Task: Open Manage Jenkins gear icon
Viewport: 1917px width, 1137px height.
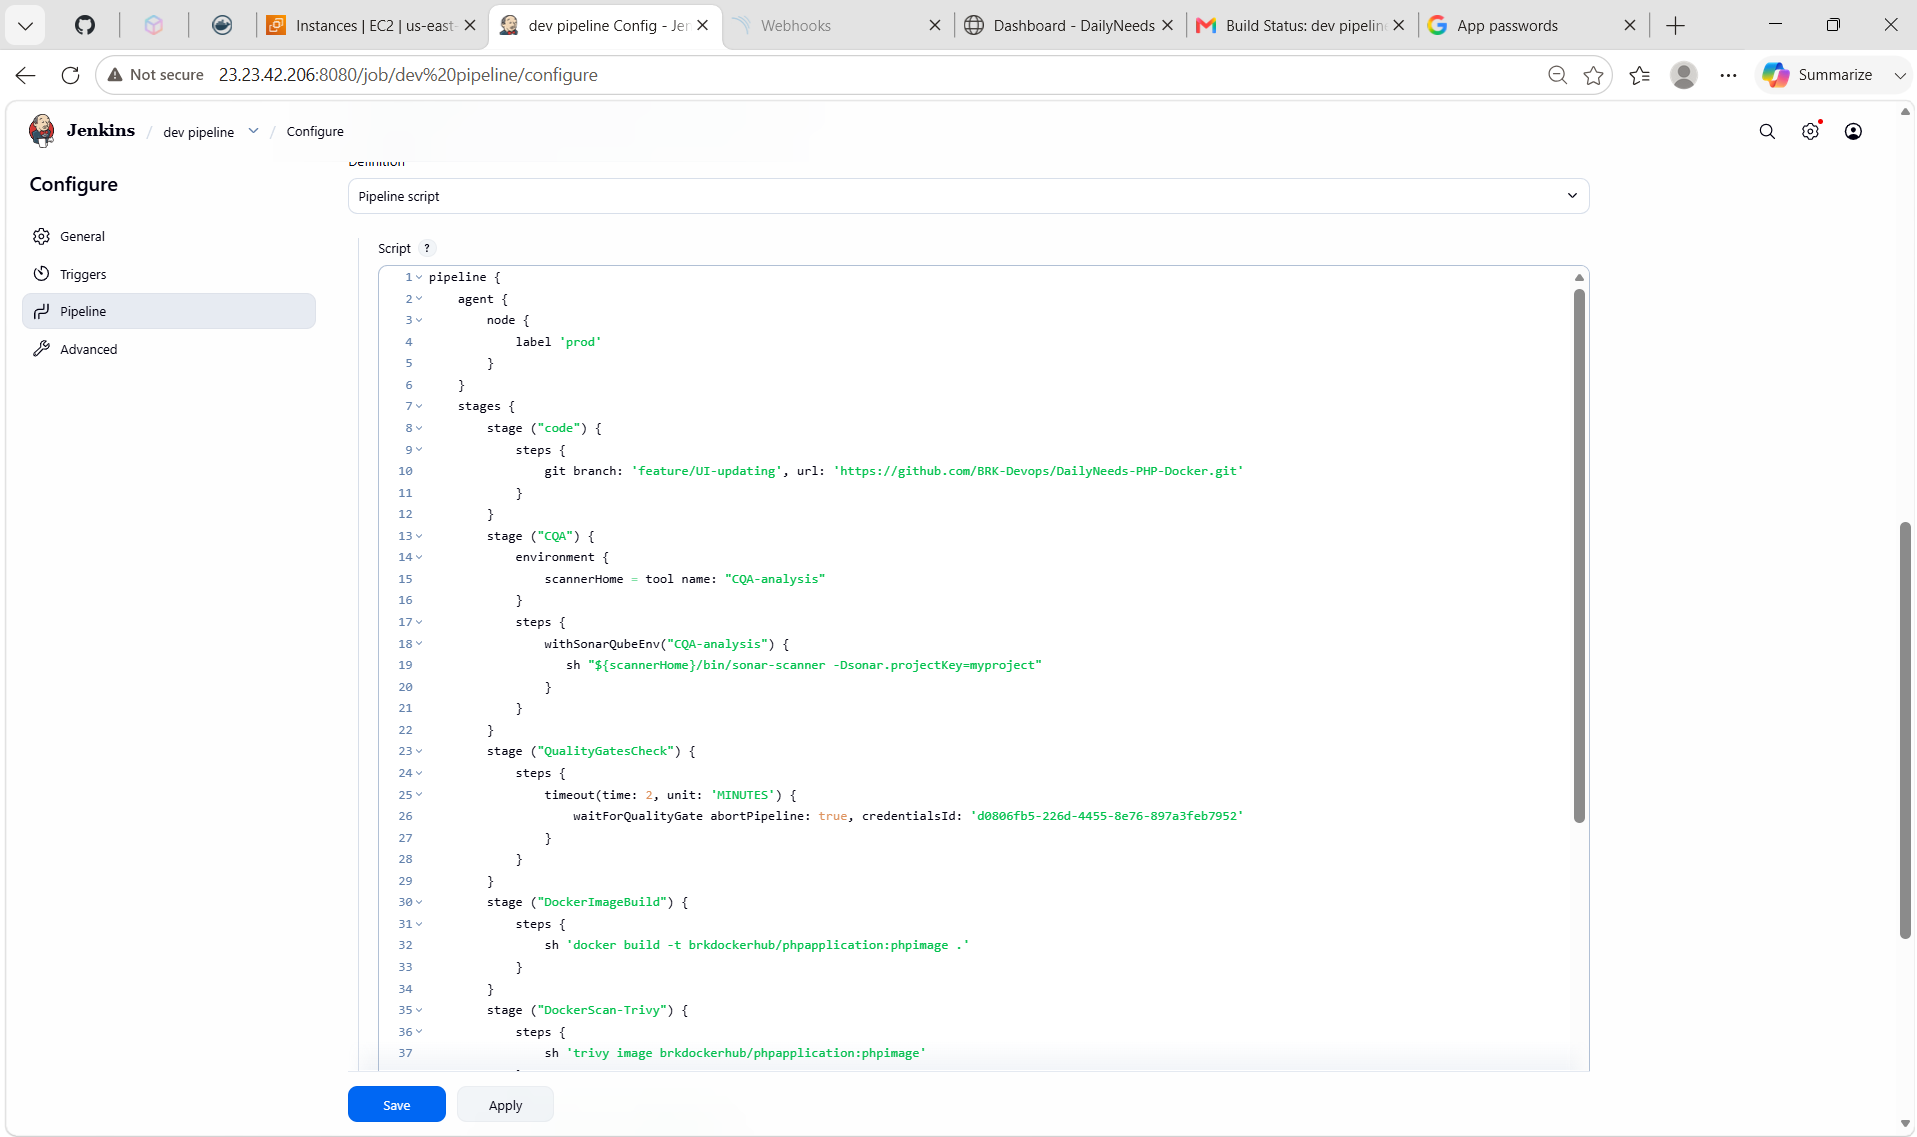Action: click(x=1810, y=132)
